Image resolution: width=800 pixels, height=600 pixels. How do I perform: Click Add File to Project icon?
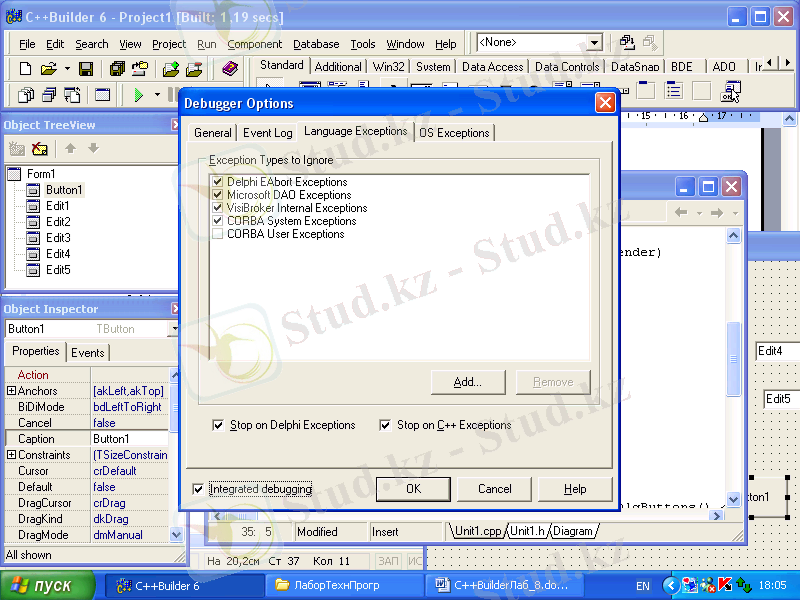coord(171,69)
